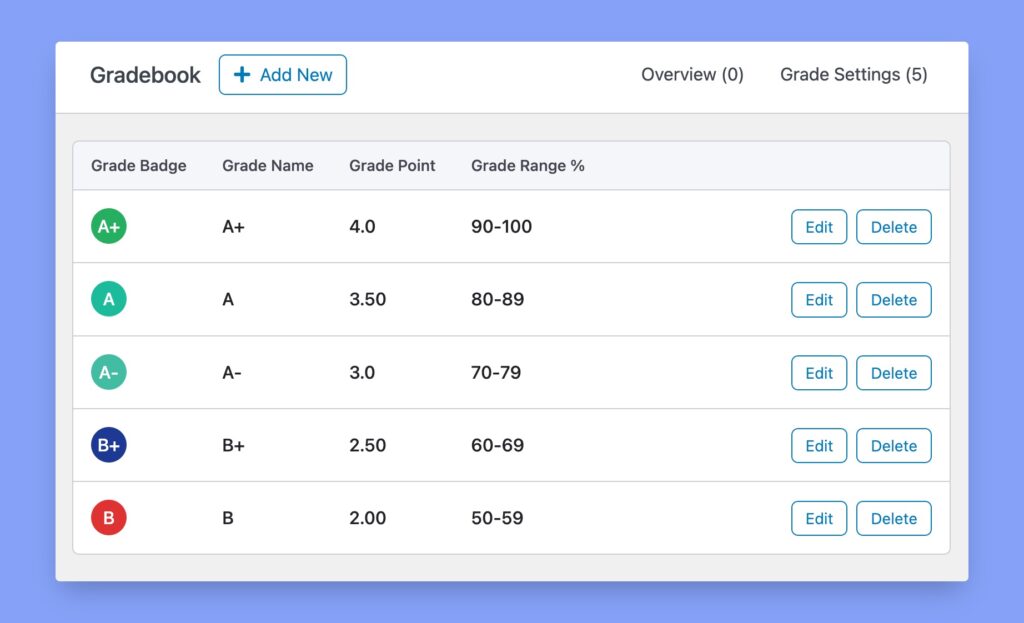Image resolution: width=1024 pixels, height=623 pixels.
Task: Edit the B+ grade row
Action: pyautogui.click(x=818, y=445)
